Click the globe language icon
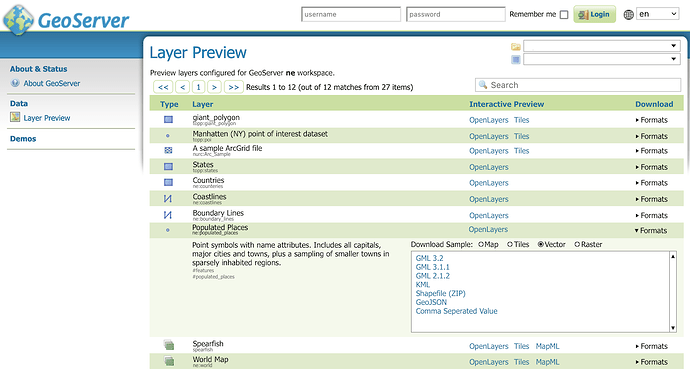The width and height of the screenshot is (690, 373). (628, 15)
